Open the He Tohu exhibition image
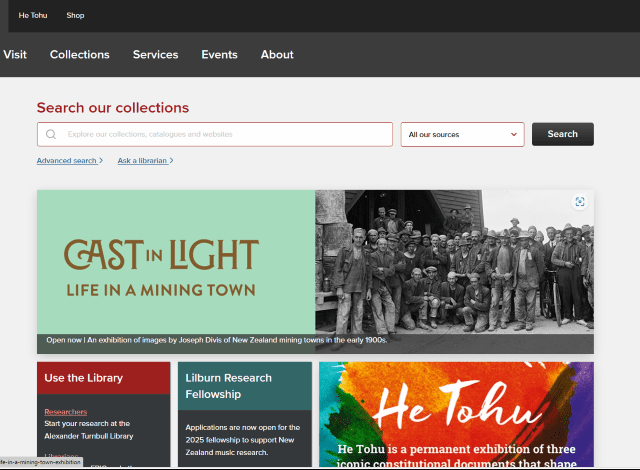The image size is (640, 470). tap(456, 414)
